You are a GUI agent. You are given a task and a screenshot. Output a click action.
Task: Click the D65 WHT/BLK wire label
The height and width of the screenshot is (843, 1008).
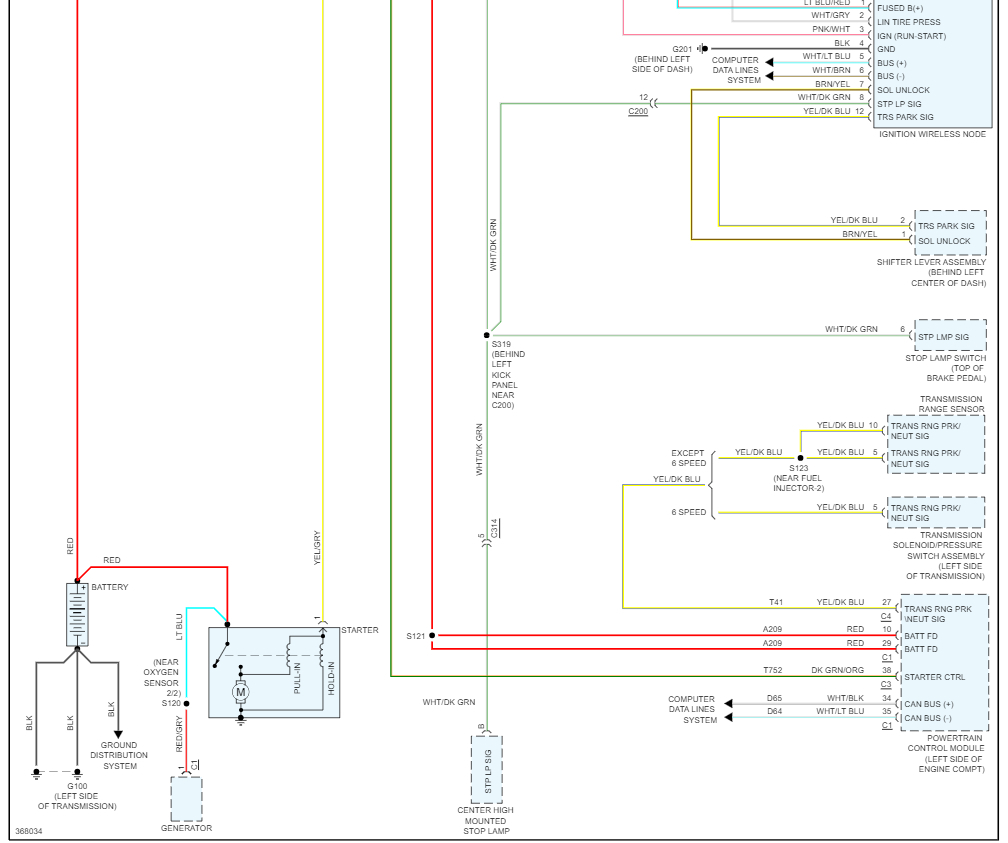click(815, 698)
